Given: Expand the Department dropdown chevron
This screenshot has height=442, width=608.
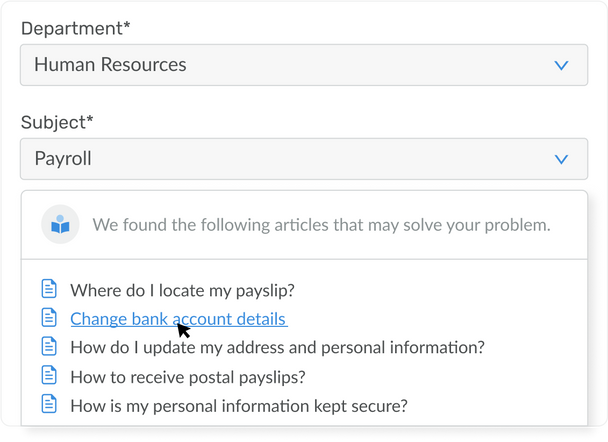Looking at the screenshot, I should [x=561, y=65].
